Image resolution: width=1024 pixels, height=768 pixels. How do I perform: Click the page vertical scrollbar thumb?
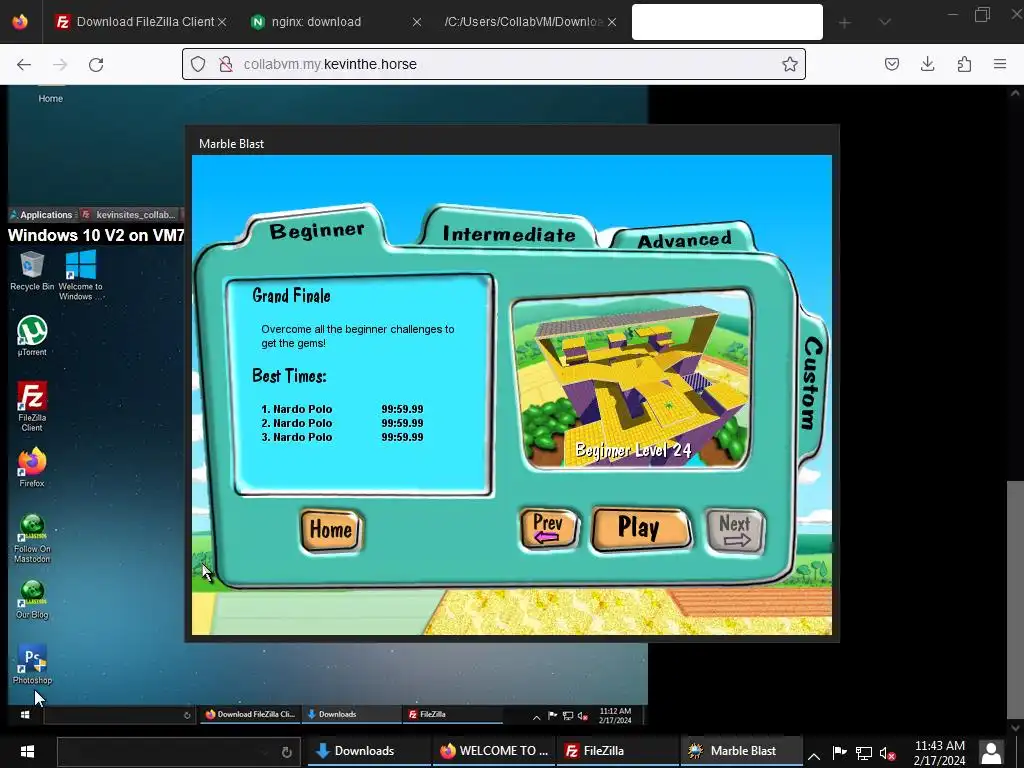click(x=1015, y=599)
